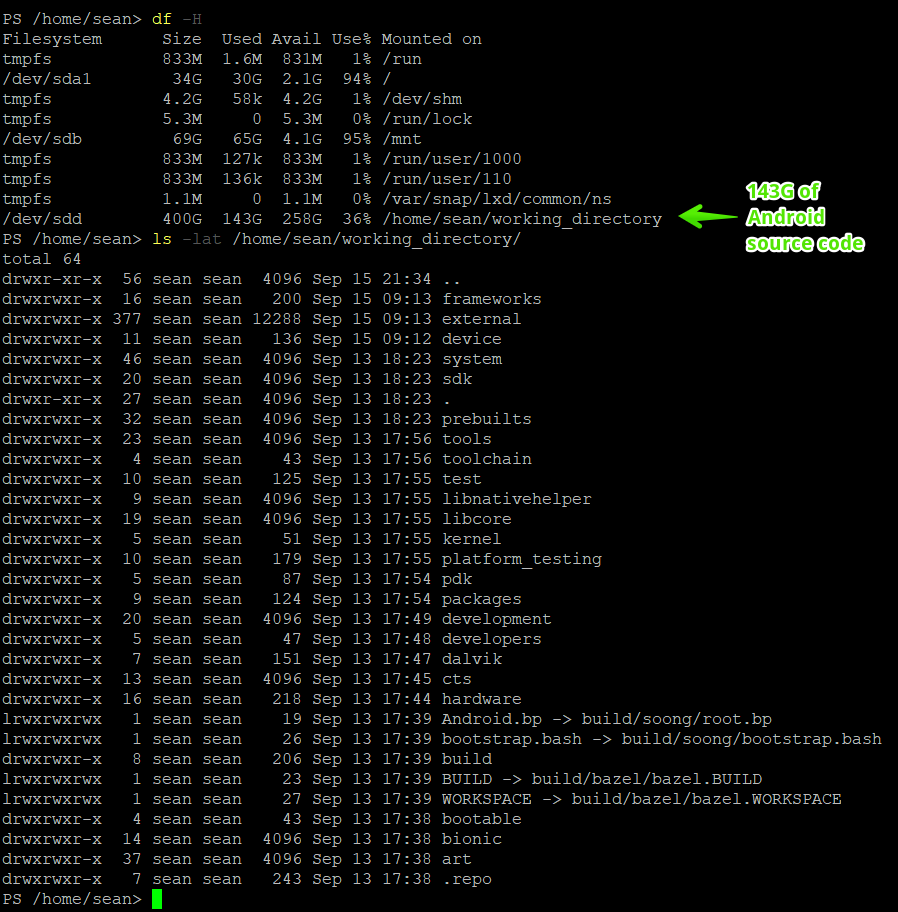
Task: Select '/home/sean/working_directory' mount path in df output
Action: coord(522,219)
